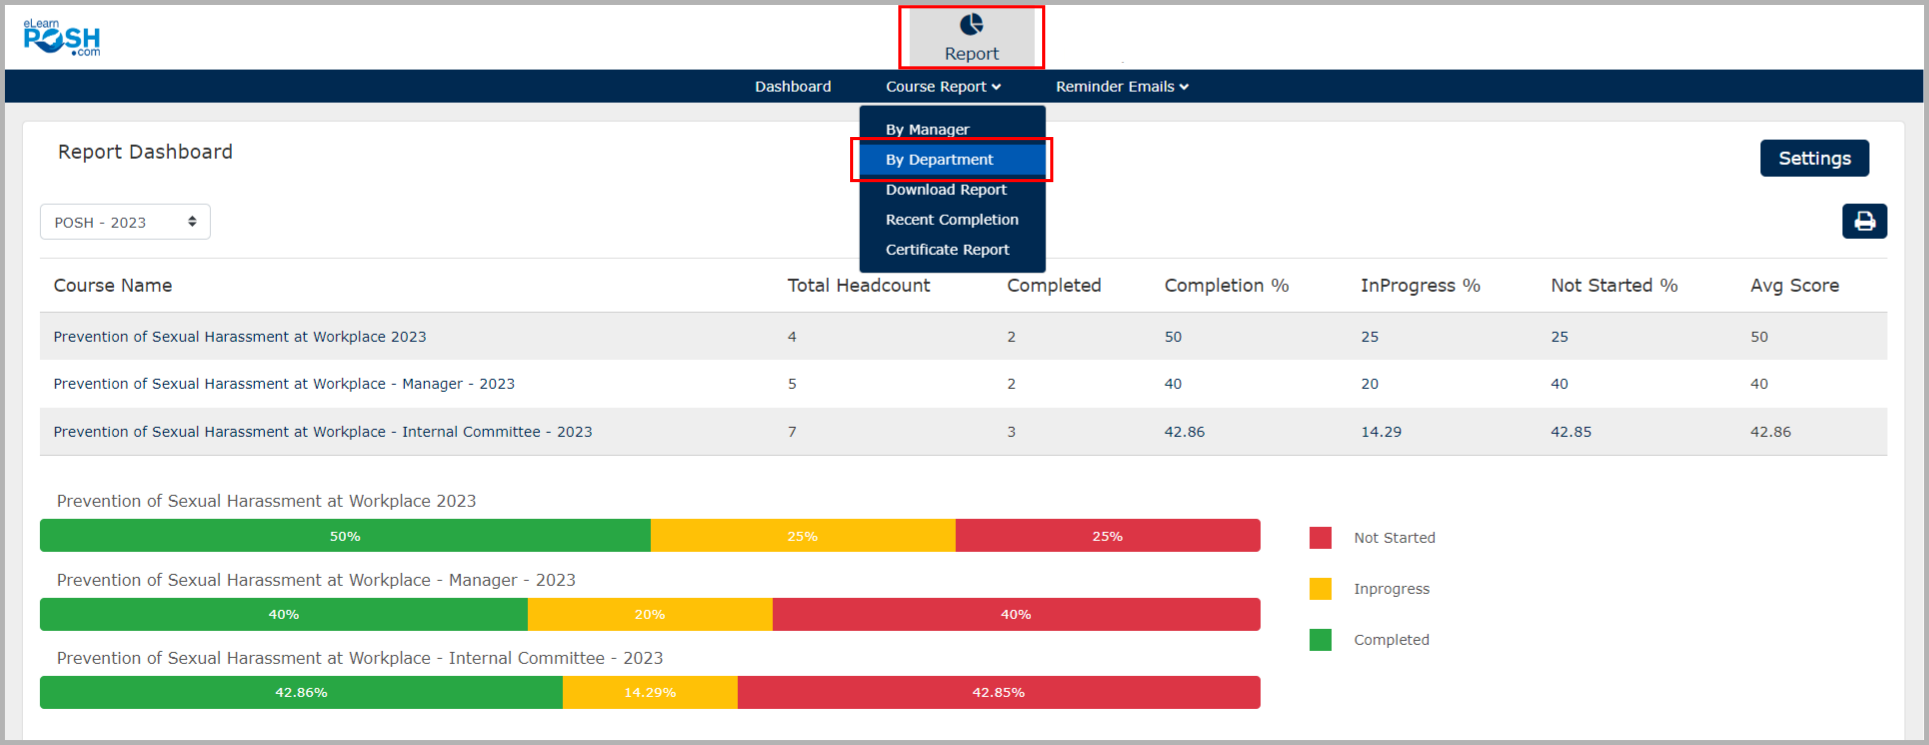This screenshot has height=745, width=1929.
Task: Click the printer icon button
Action: [x=1864, y=221]
